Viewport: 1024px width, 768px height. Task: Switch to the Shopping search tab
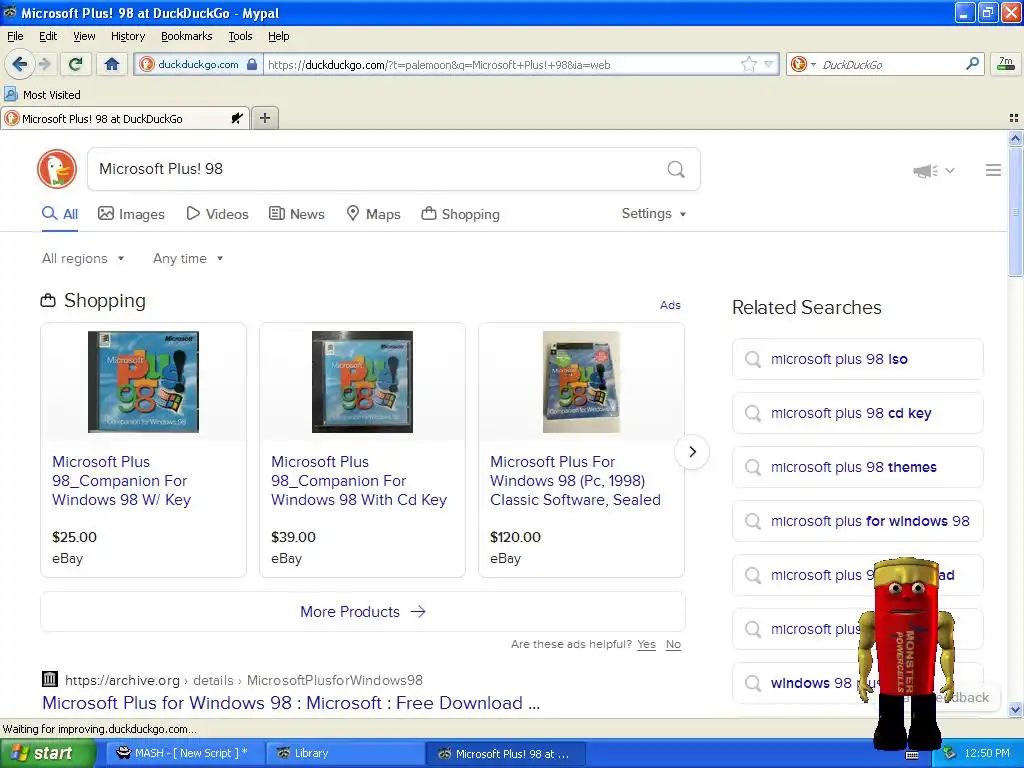tap(460, 214)
